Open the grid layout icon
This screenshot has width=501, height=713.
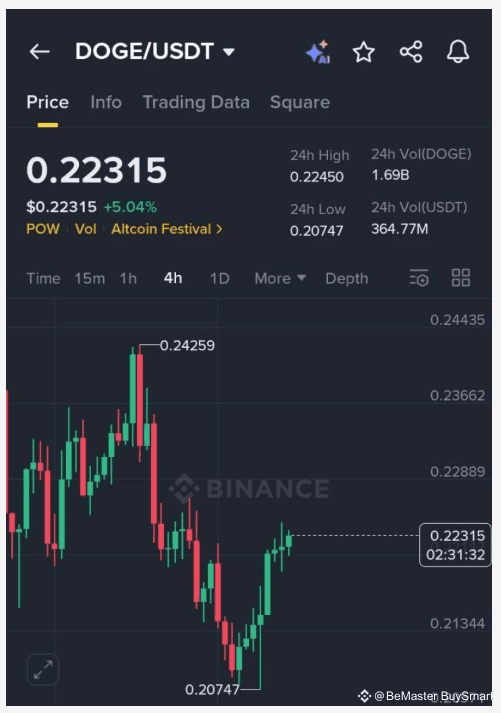click(x=461, y=277)
